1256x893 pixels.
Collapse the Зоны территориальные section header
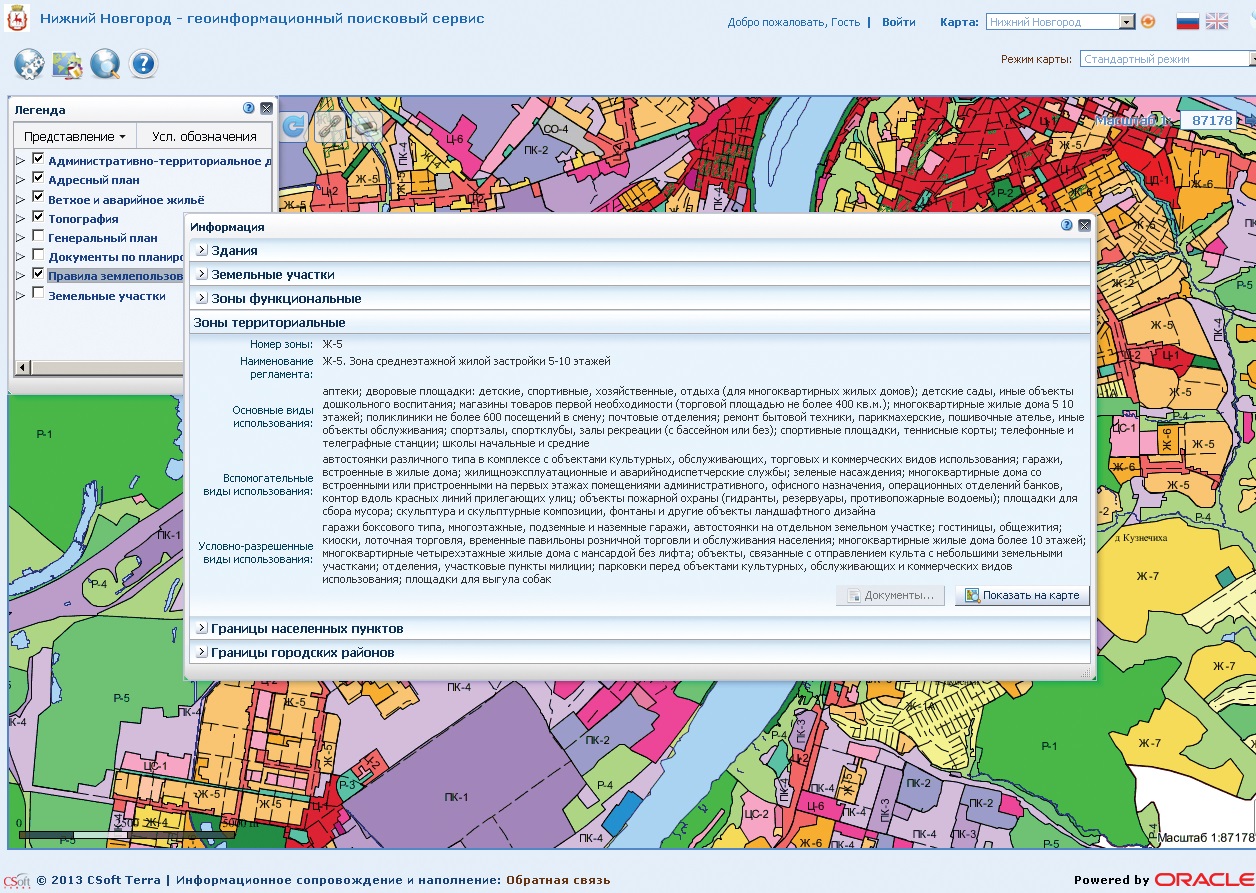[x=640, y=322]
